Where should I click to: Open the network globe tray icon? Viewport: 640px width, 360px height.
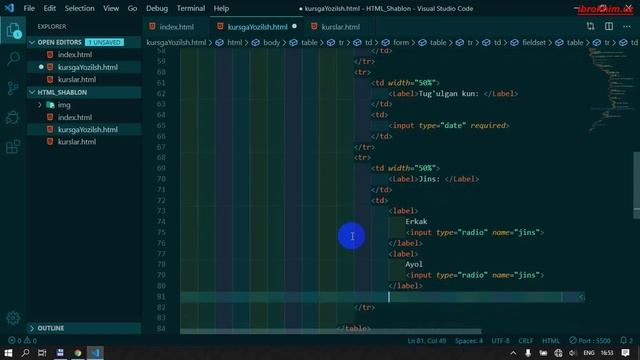[x=558, y=353]
